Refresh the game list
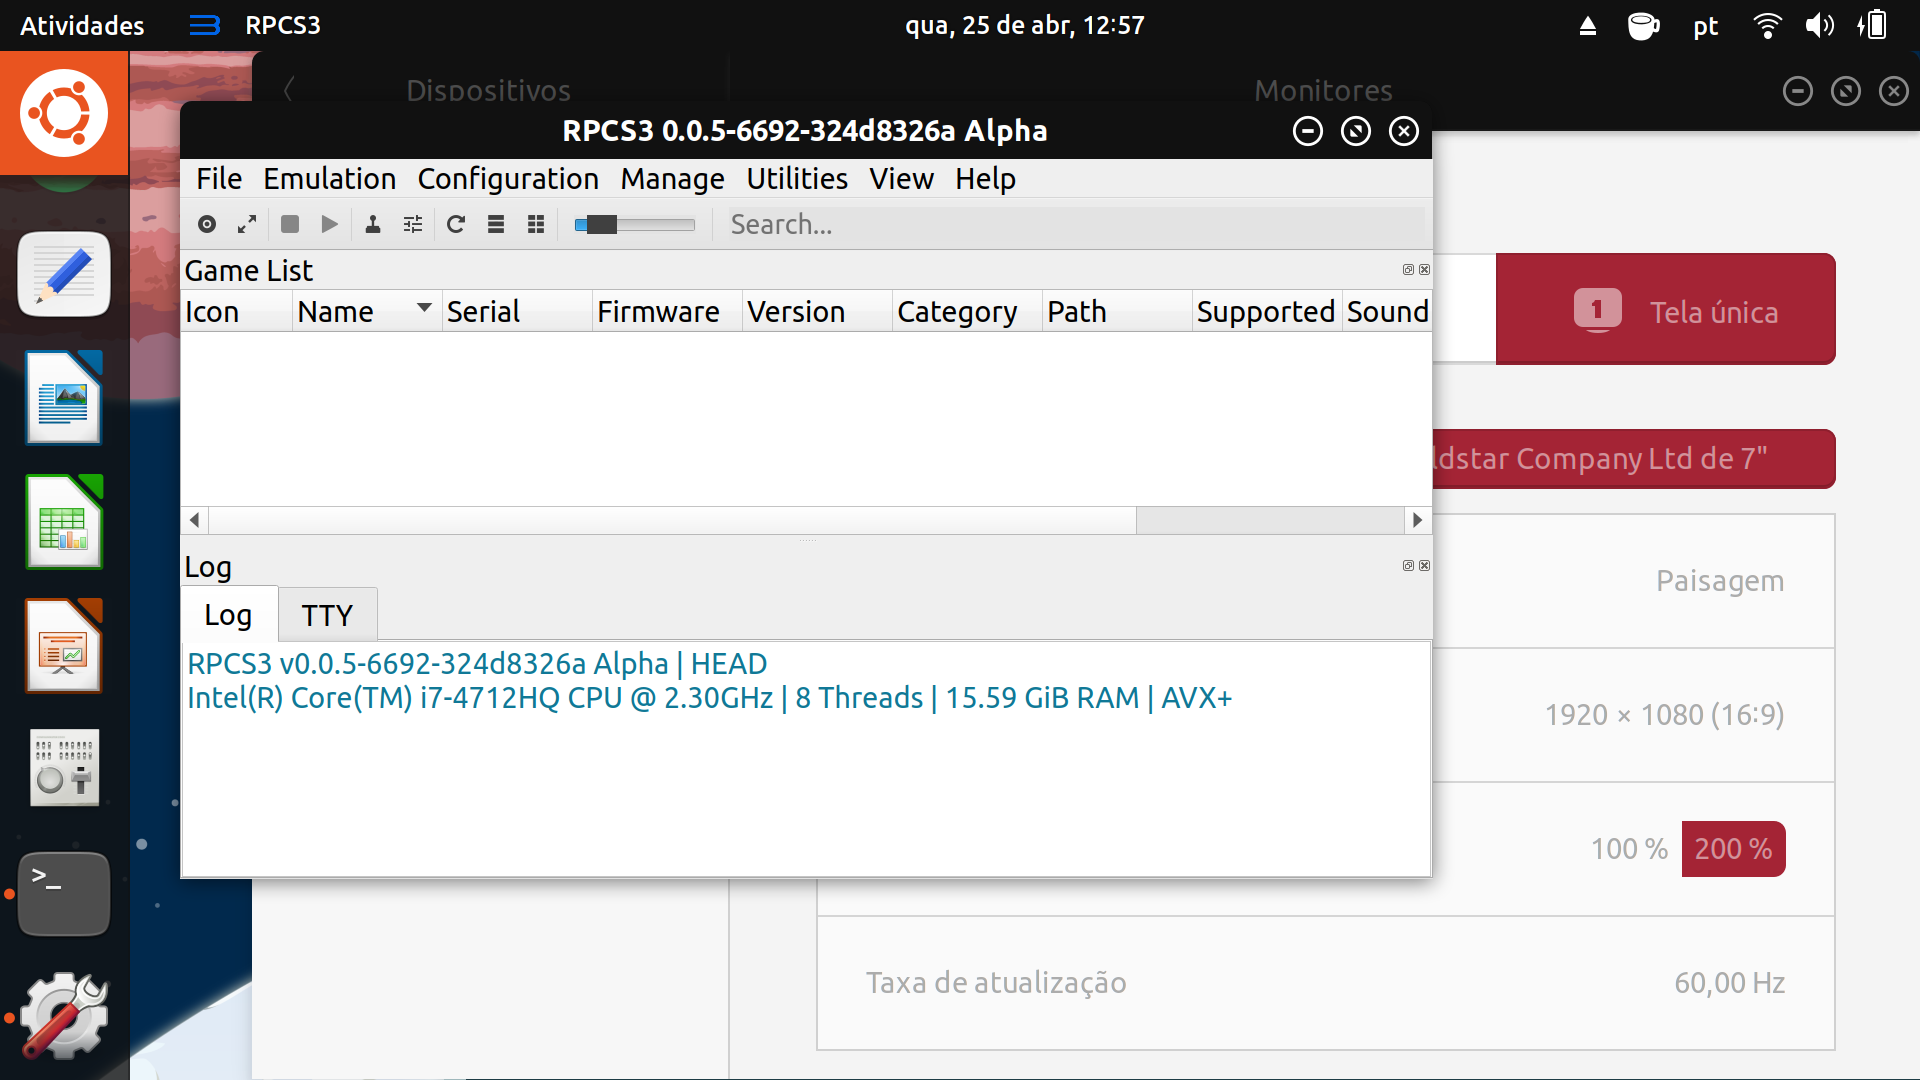Viewport: 1920px width, 1080px height. (x=456, y=224)
